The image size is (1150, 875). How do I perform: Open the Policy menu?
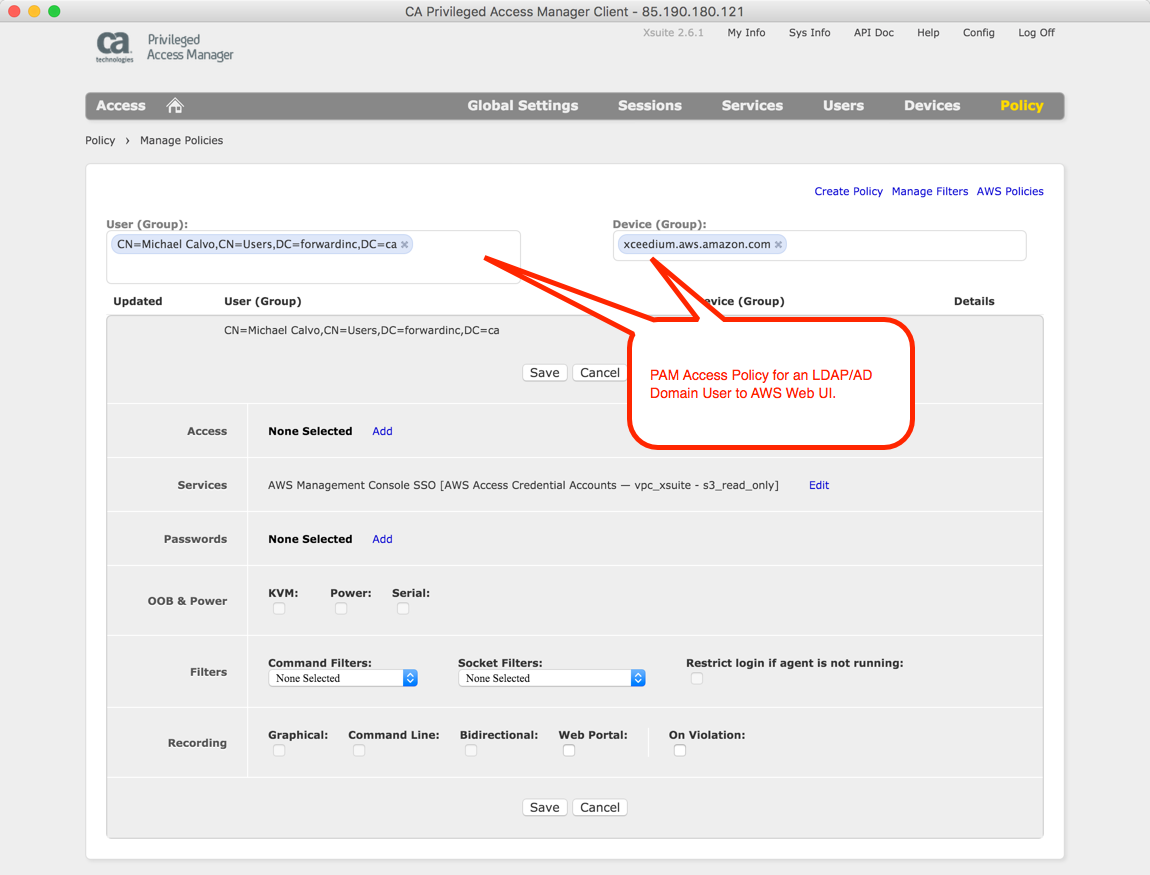pos(1022,106)
